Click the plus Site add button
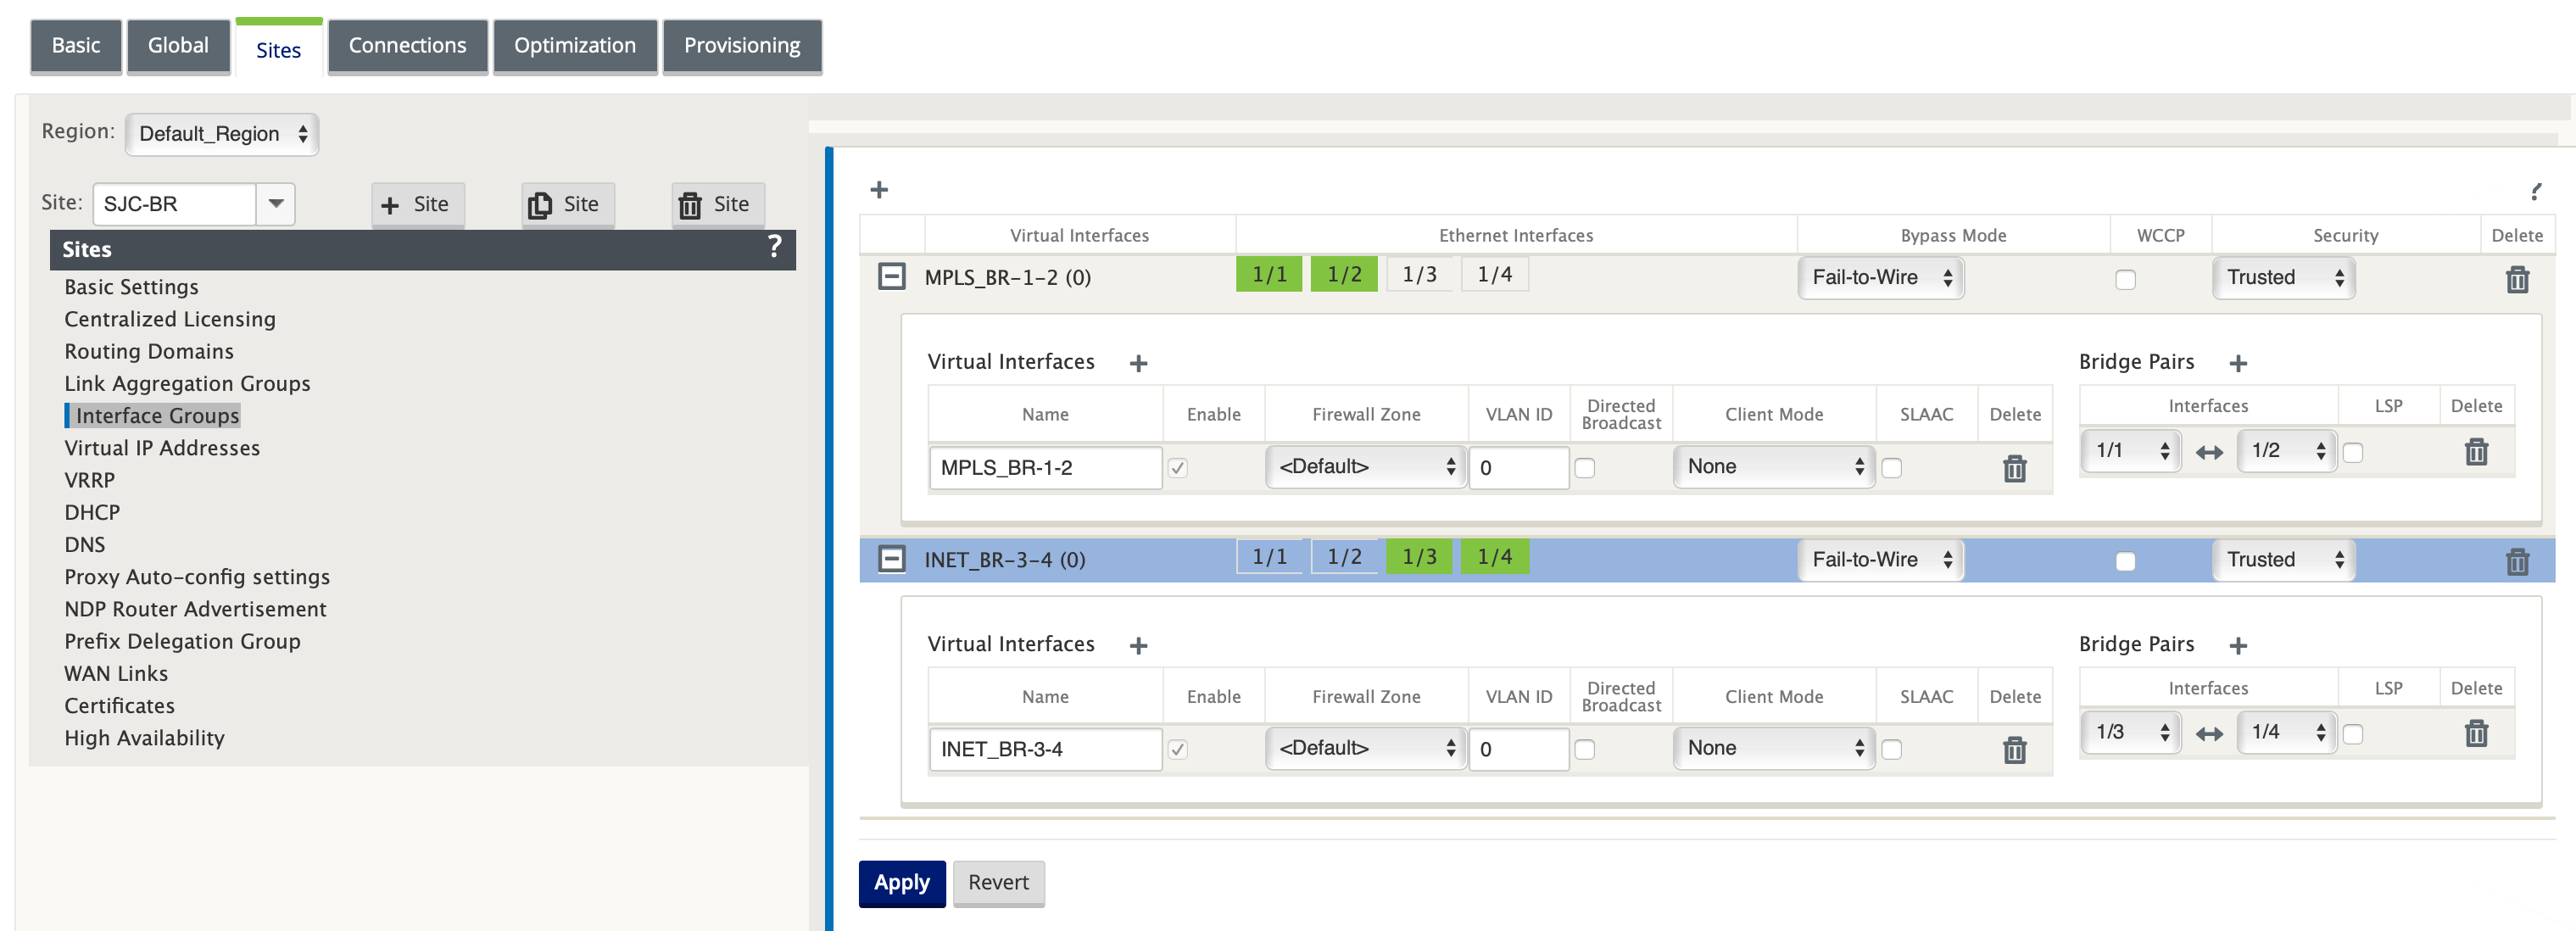The width and height of the screenshot is (2576, 931). tap(417, 204)
